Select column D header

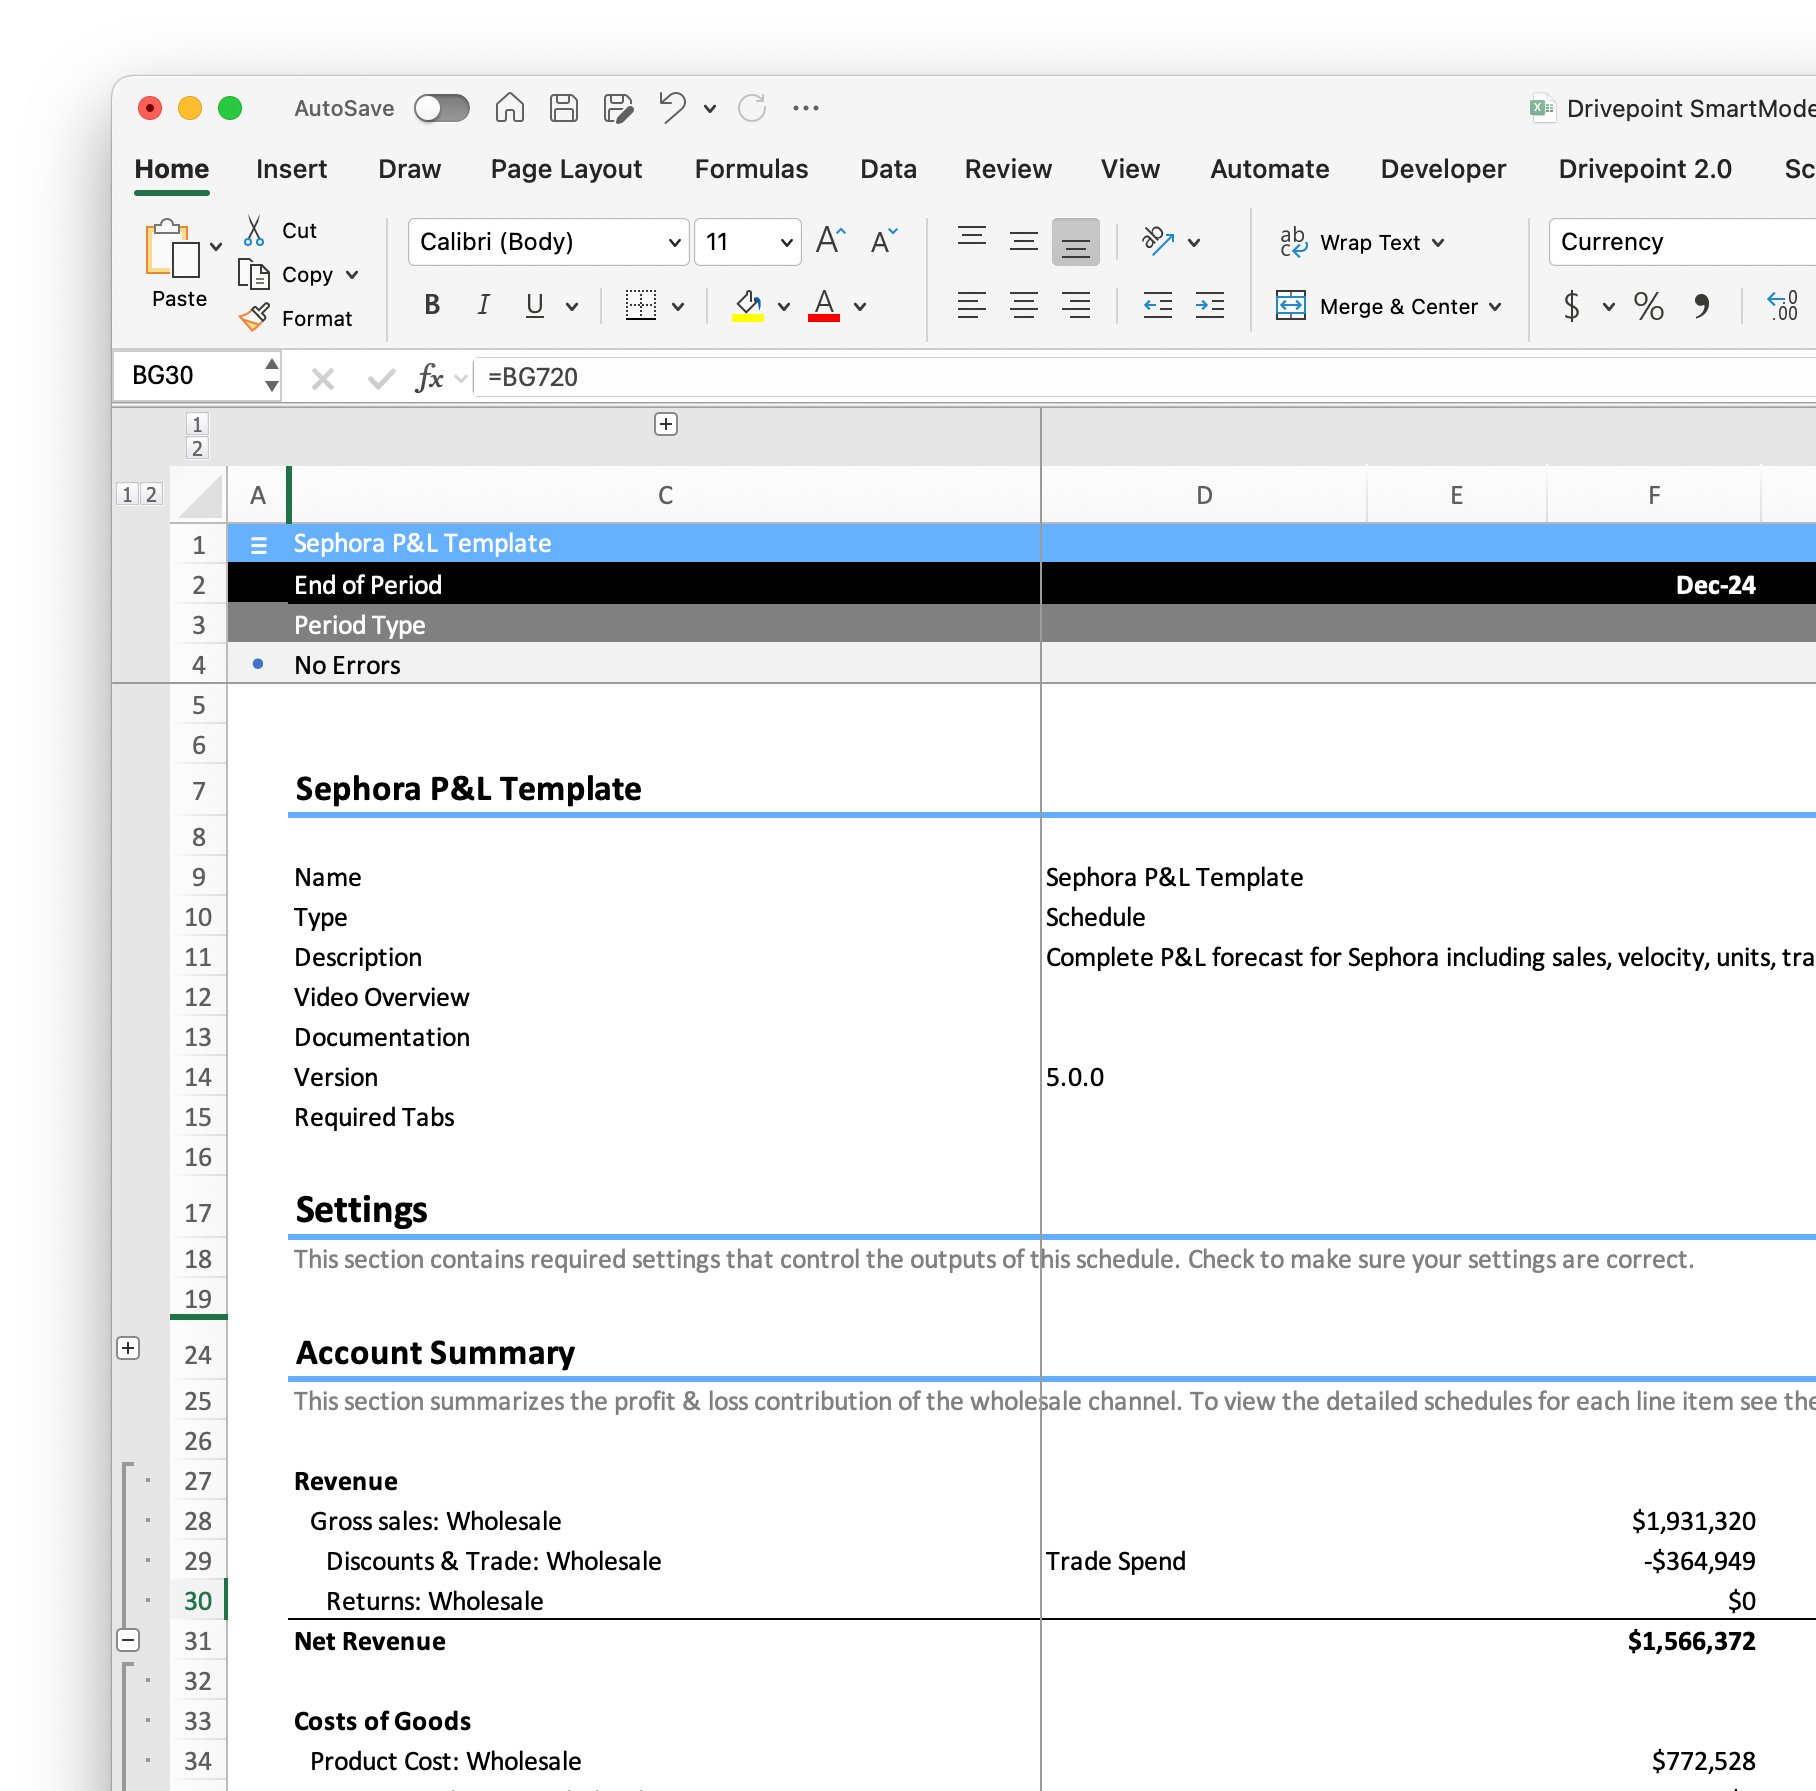[1204, 495]
